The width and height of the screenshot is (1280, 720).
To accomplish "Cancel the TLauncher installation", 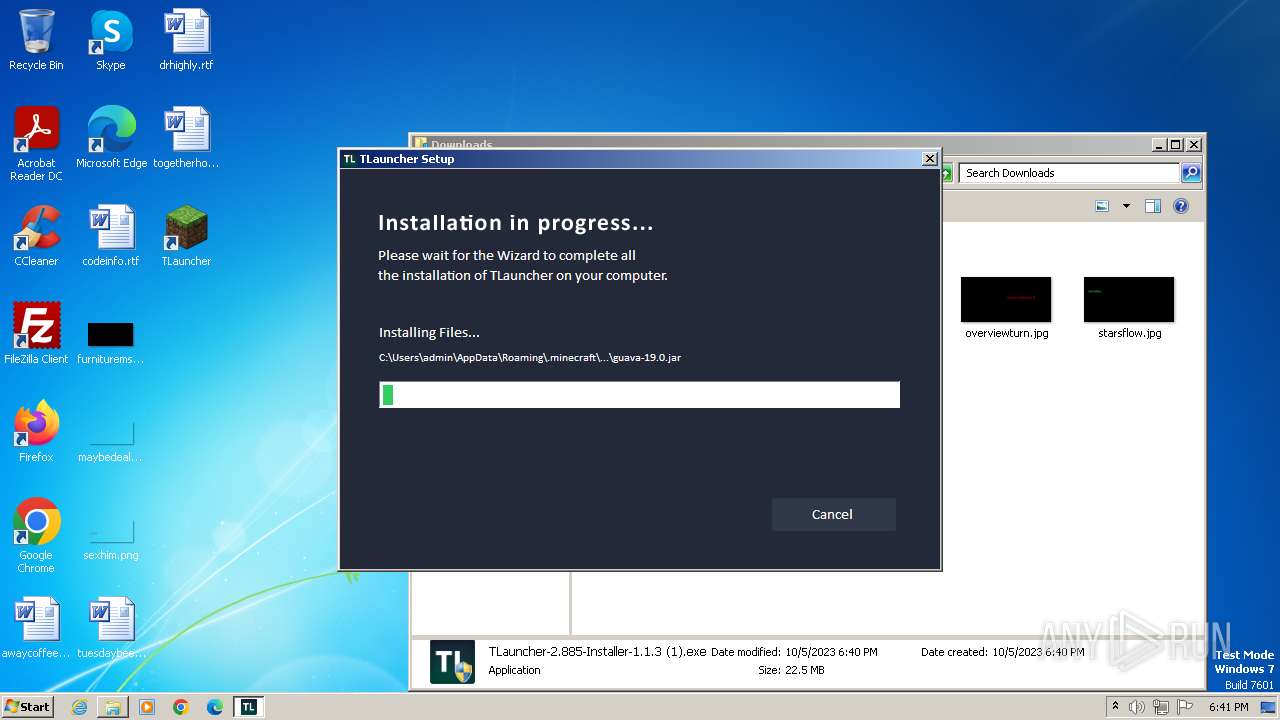I will pyautogui.click(x=833, y=514).
